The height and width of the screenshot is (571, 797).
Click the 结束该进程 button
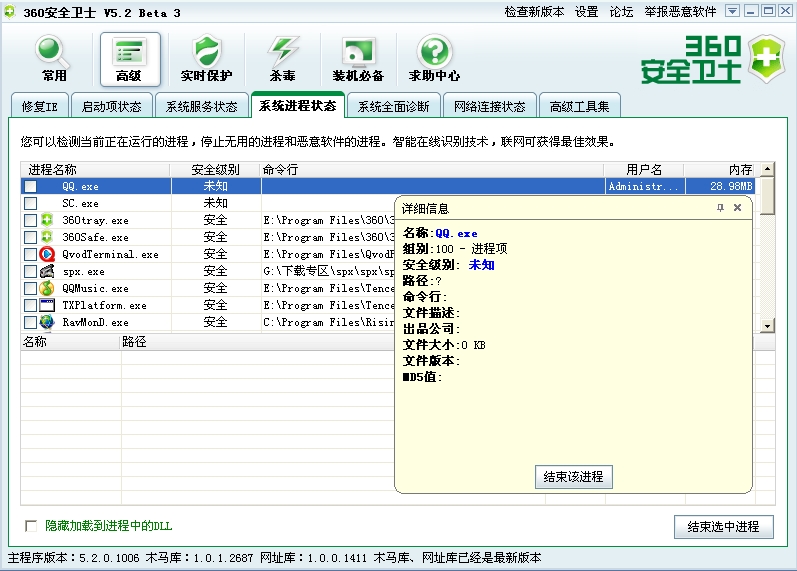[x=573, y=476]
